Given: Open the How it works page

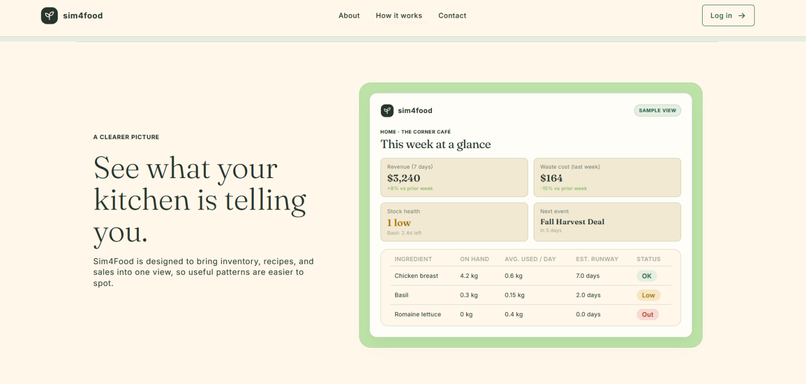Looking at the screenshot, I should [x=399, y=15].
